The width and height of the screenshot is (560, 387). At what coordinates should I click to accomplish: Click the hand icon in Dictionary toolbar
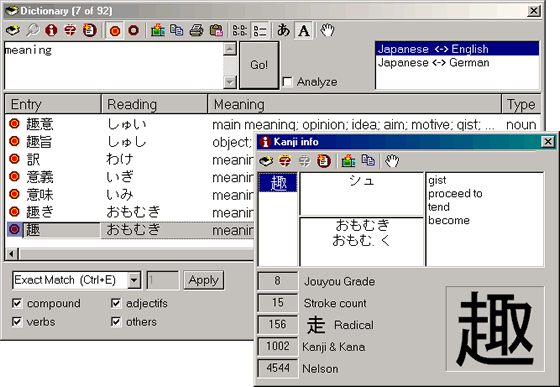point(327,30)
